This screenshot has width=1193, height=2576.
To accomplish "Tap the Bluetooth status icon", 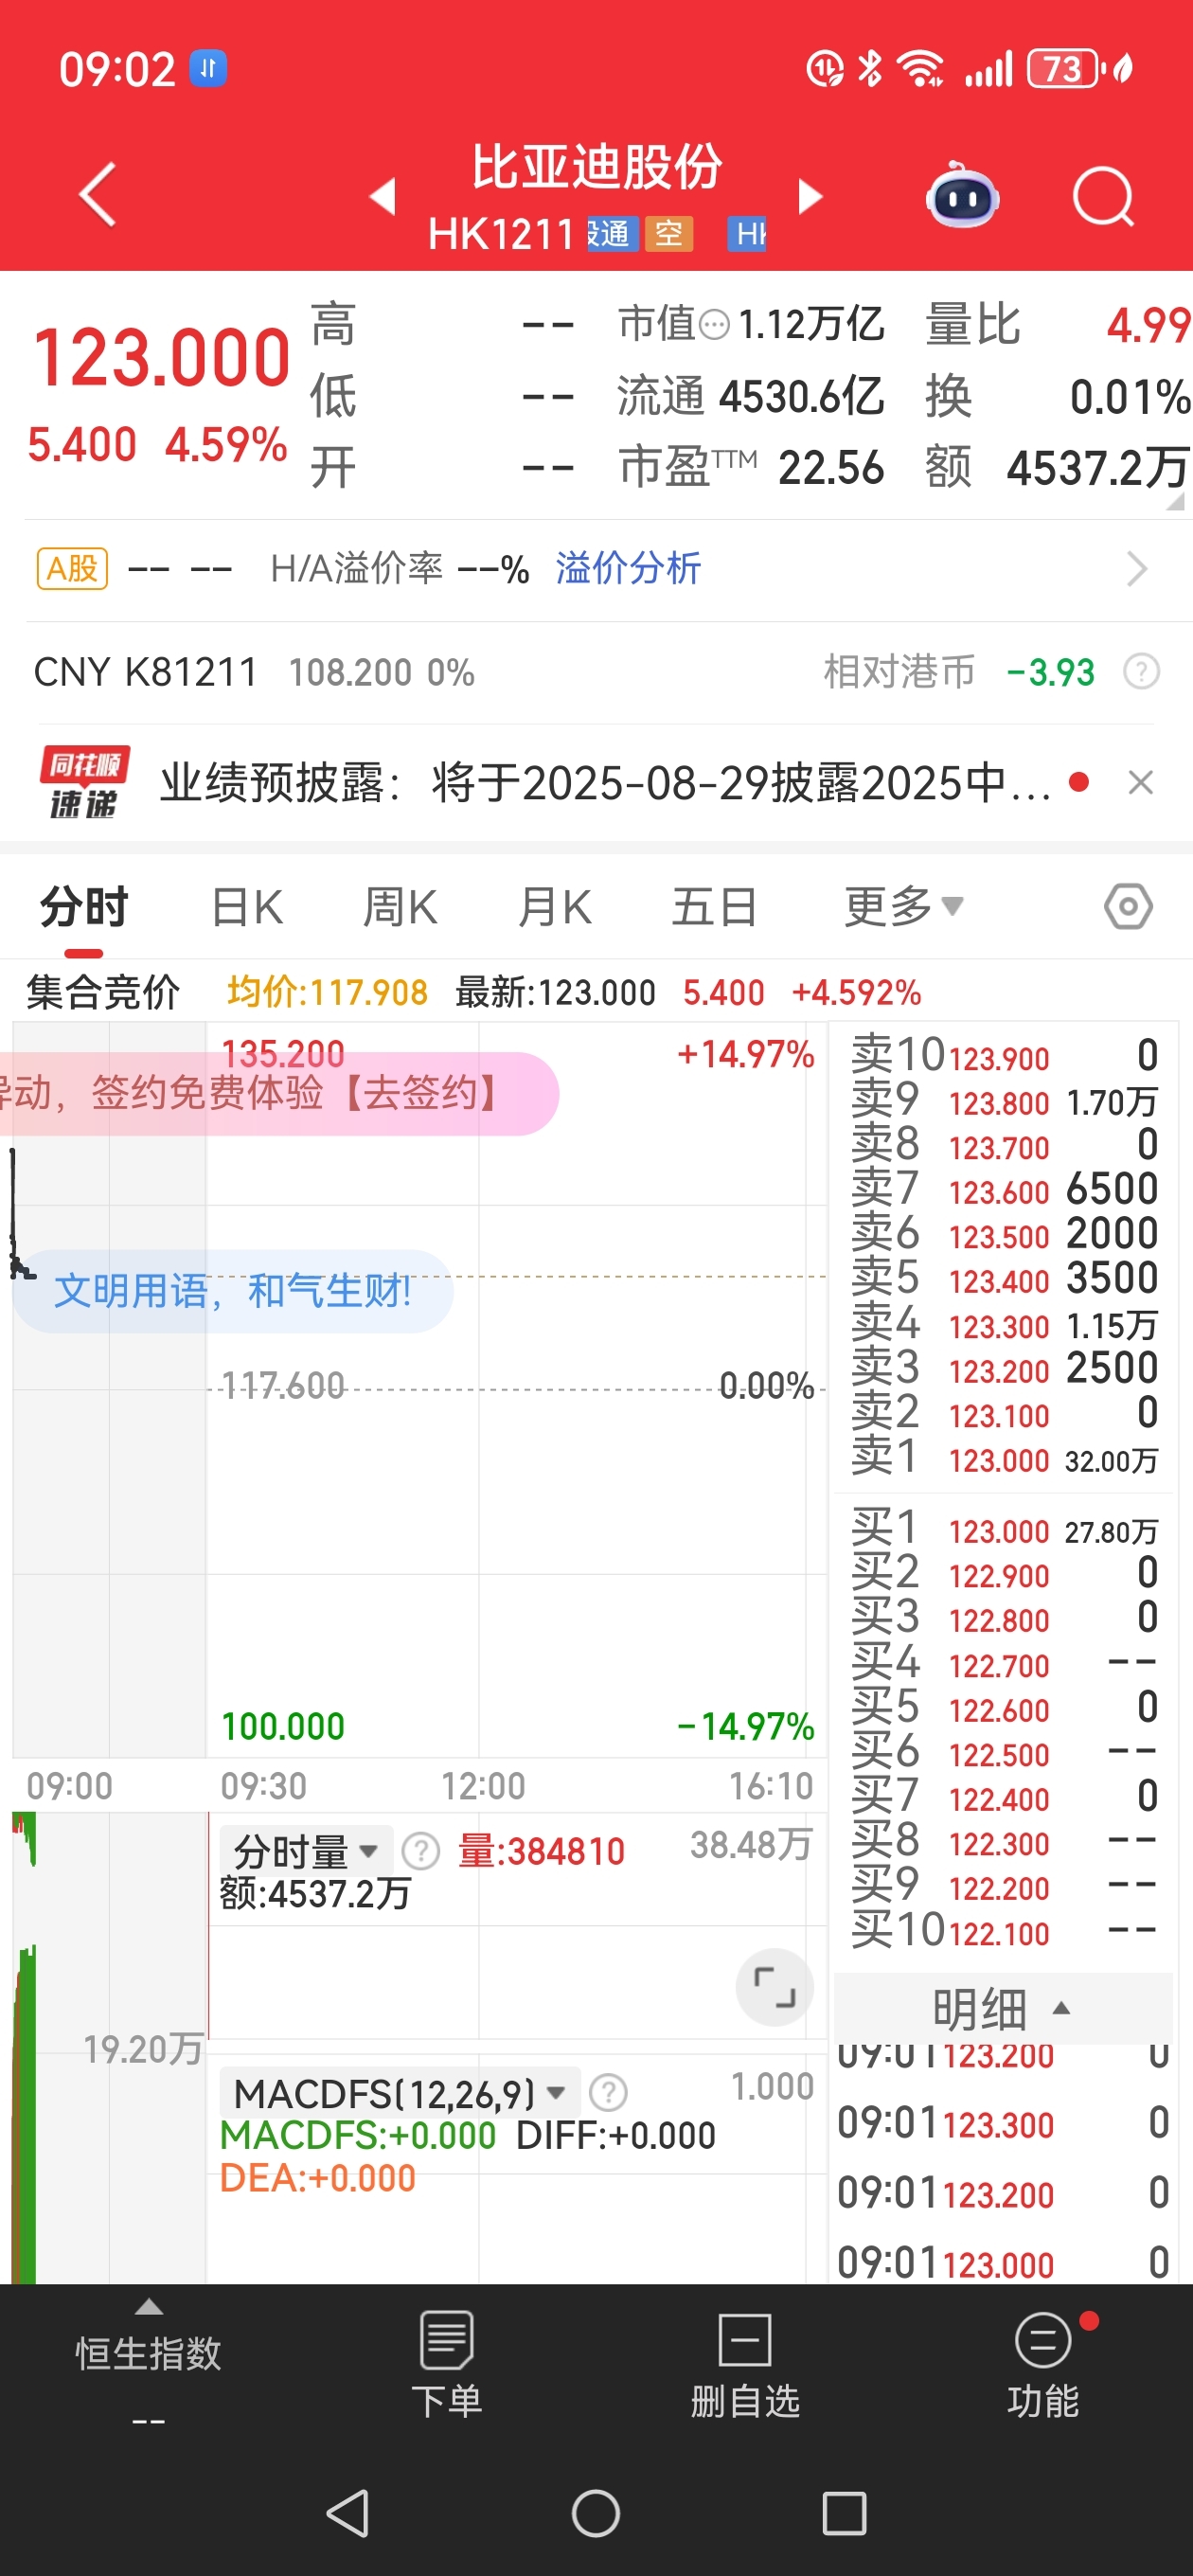I will [x=870, y=69].
